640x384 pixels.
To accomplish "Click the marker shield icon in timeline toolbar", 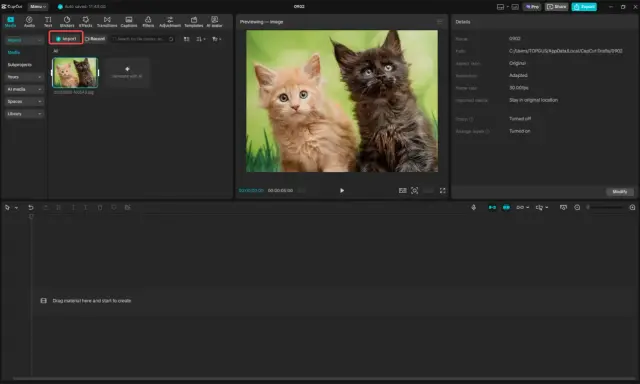I will click(114, 207).
